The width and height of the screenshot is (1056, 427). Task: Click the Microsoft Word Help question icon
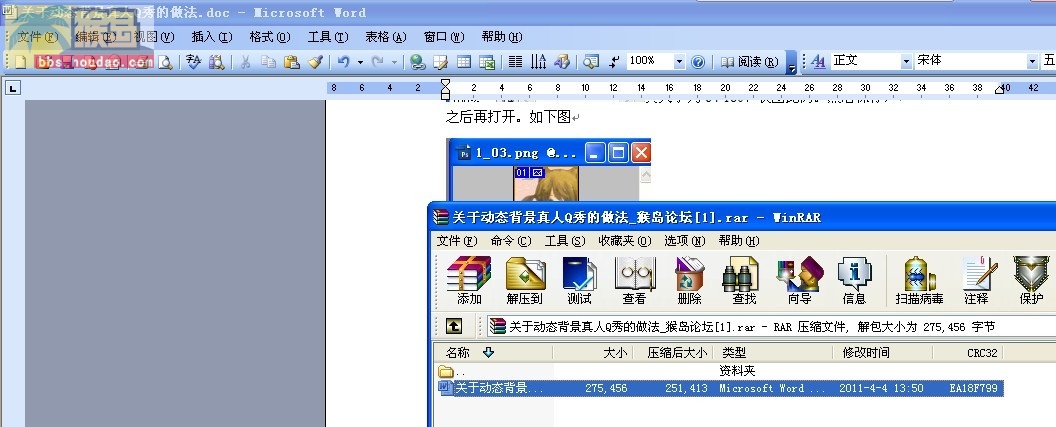pos(698,62)
